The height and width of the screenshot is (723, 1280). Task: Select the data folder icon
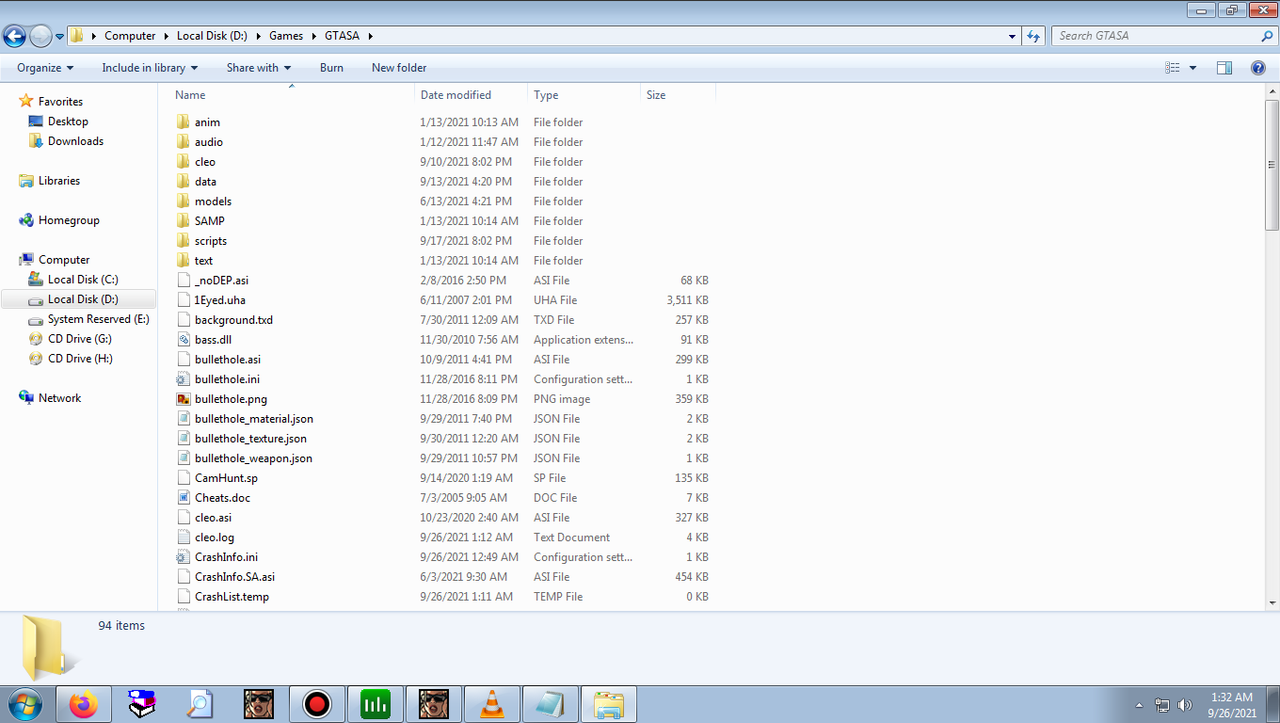tap(183, 182)
